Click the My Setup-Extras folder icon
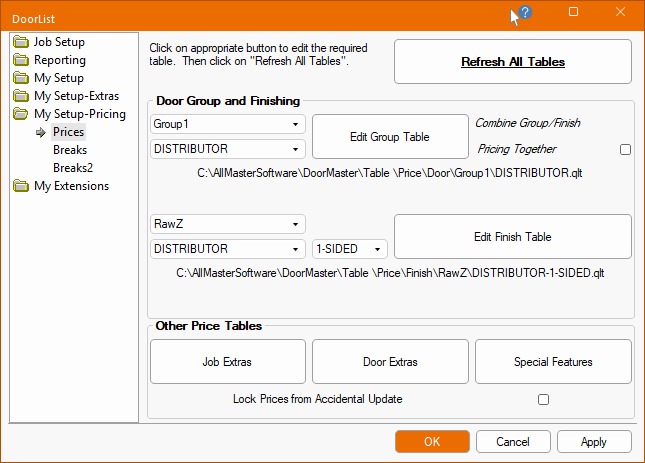The height and width of the screenshot is (463, 645). [22, 96]
